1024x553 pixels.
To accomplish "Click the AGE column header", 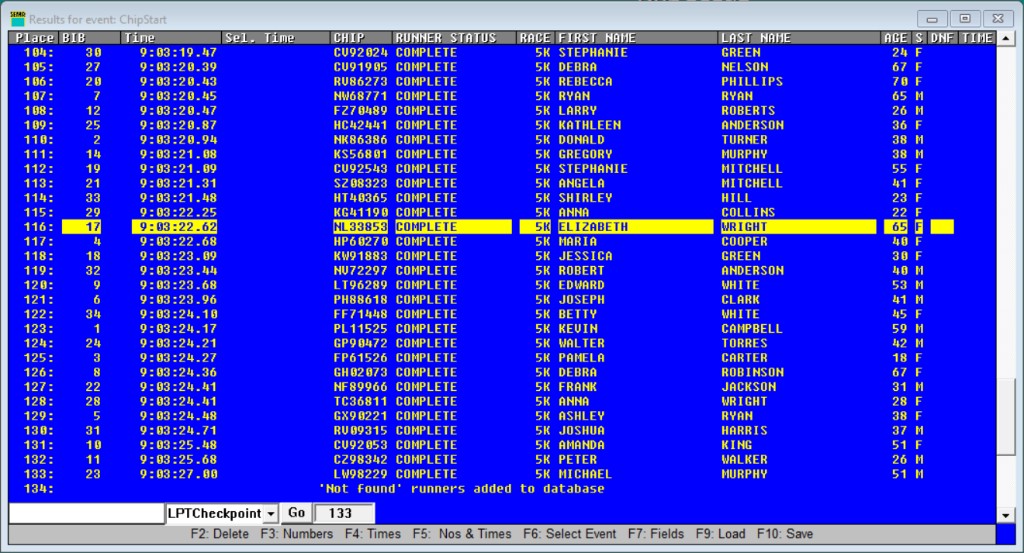I will coord(895,38).
